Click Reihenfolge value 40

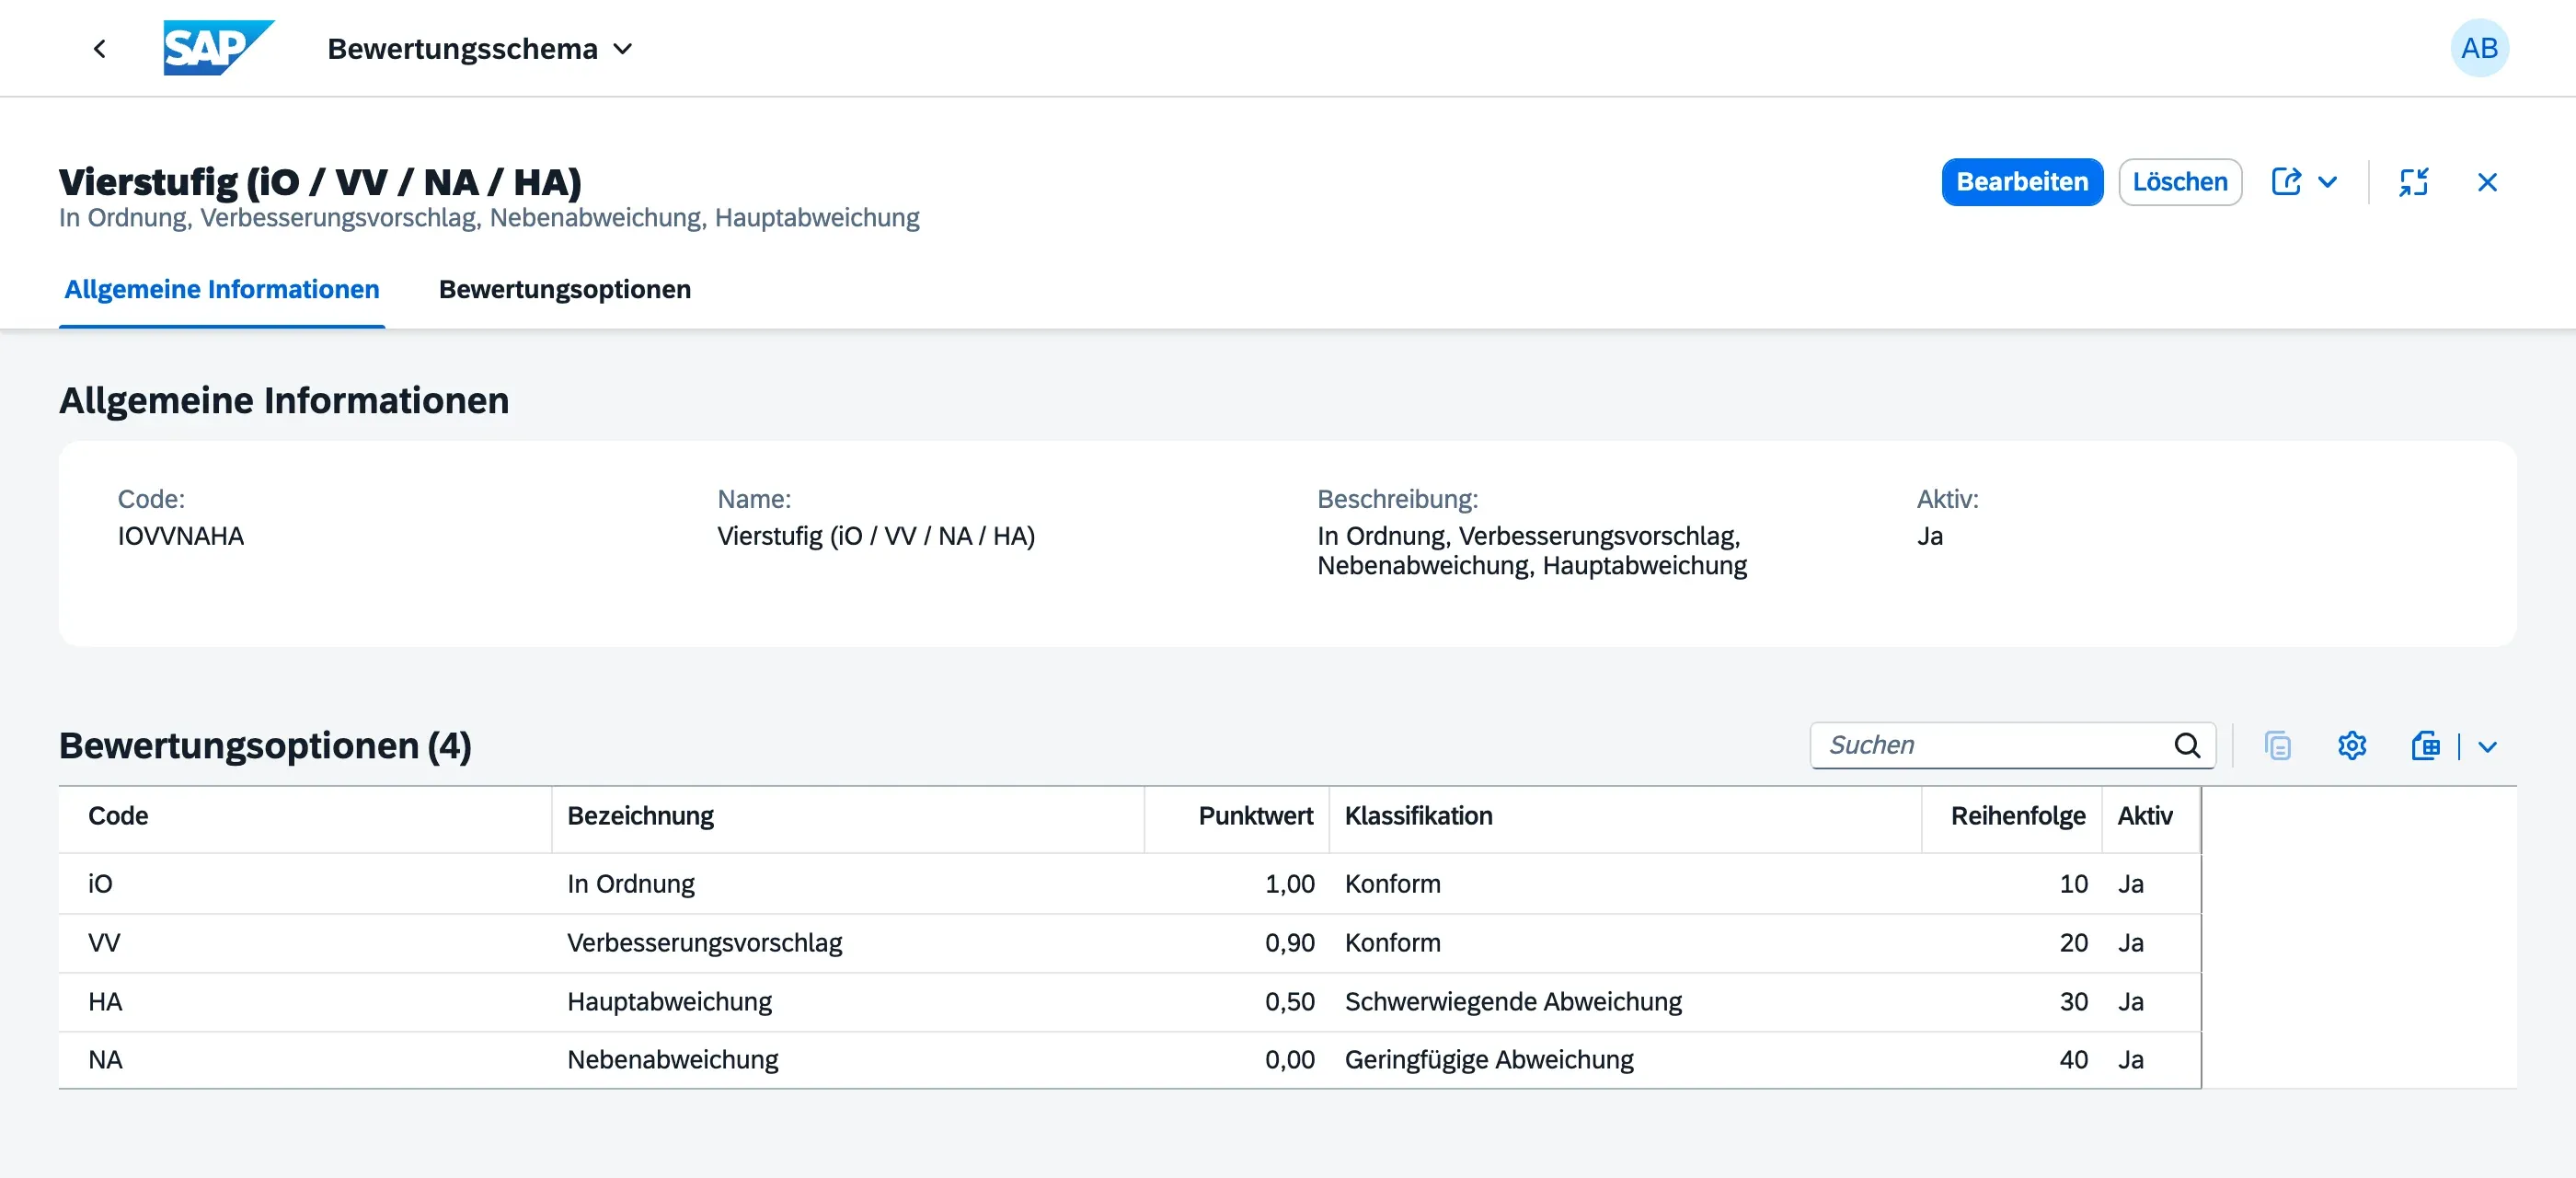coord(2073,1060)
